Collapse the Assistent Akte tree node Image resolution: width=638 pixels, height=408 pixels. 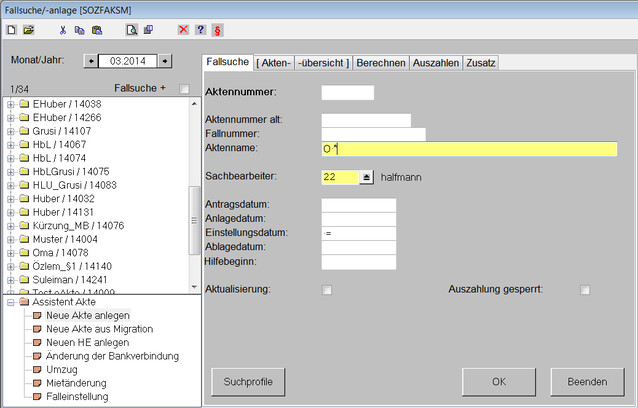[x=10, y=302]
